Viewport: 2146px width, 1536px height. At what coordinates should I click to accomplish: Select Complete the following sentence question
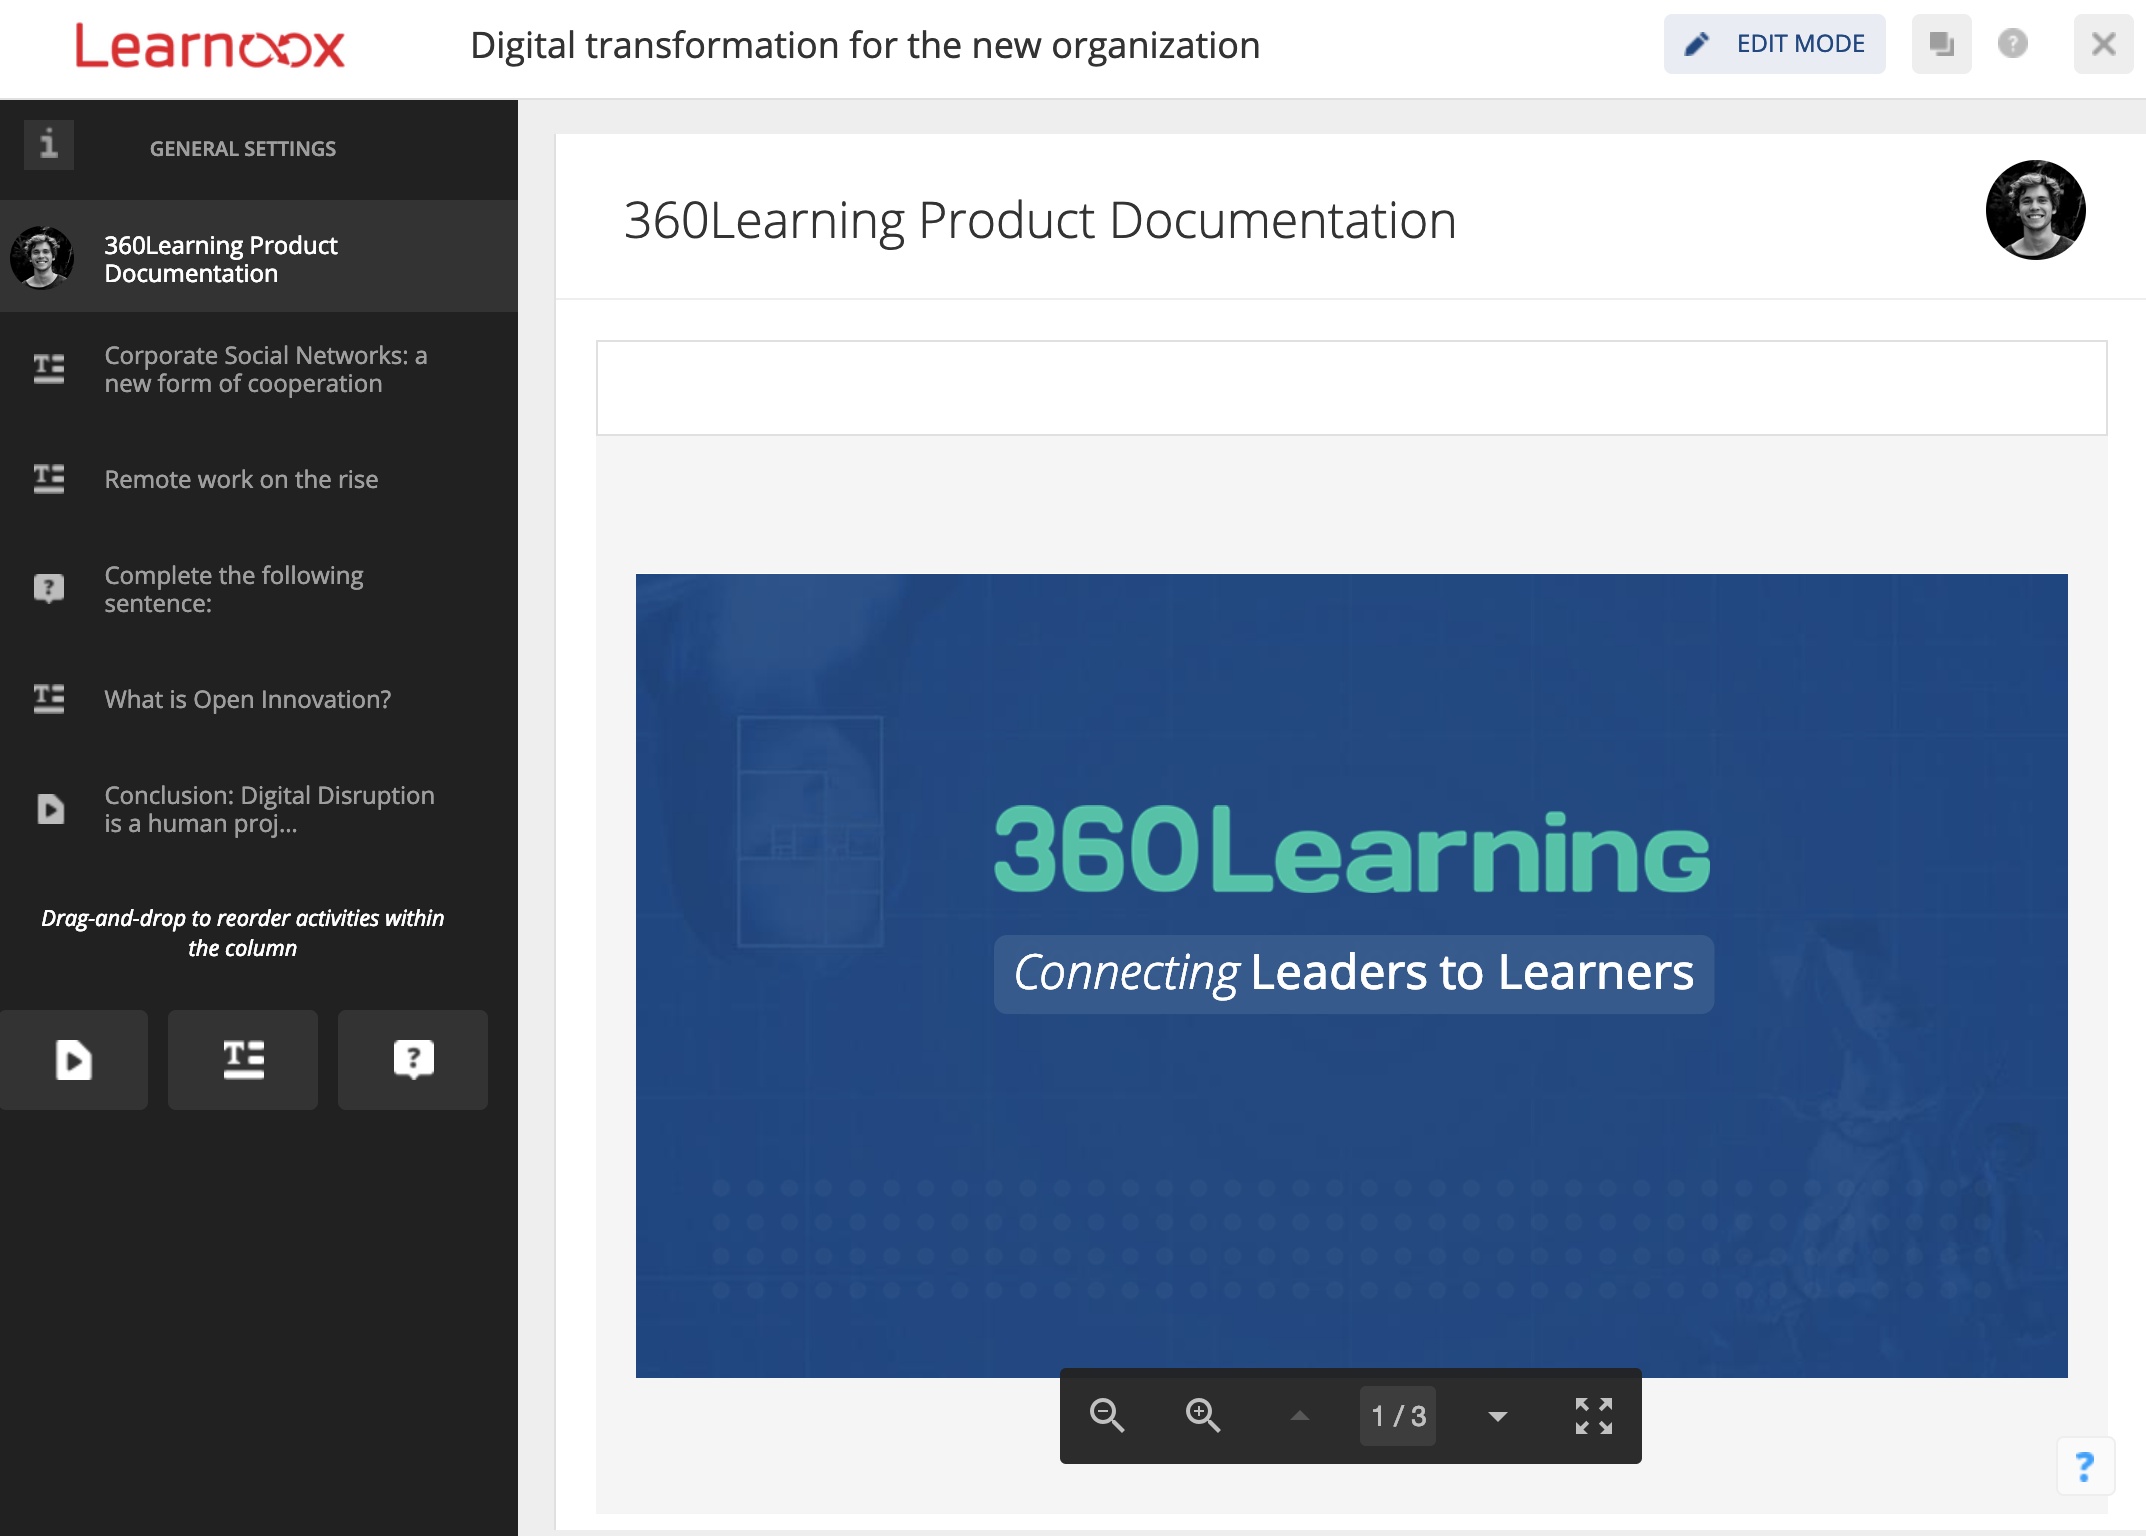point(233,590)
